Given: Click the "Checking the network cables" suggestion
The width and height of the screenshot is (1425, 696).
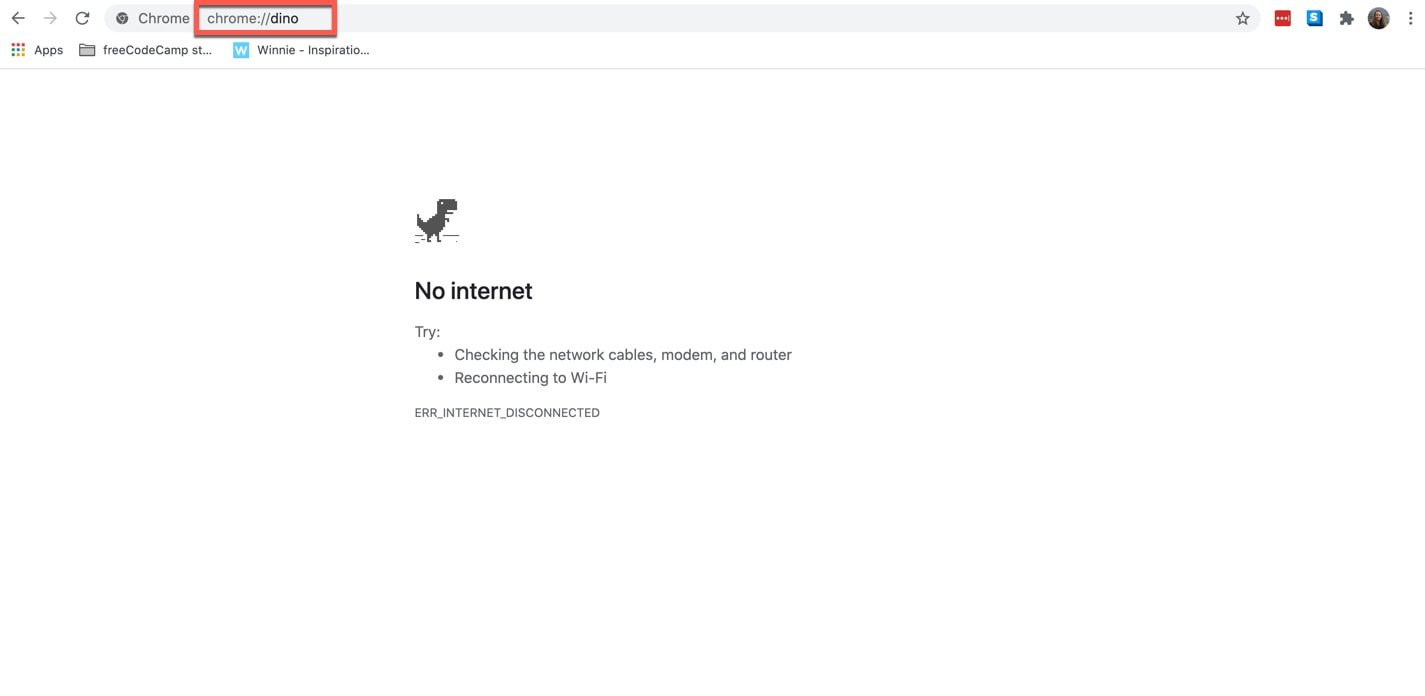Looking at the screenshot, I should (622, 355).
